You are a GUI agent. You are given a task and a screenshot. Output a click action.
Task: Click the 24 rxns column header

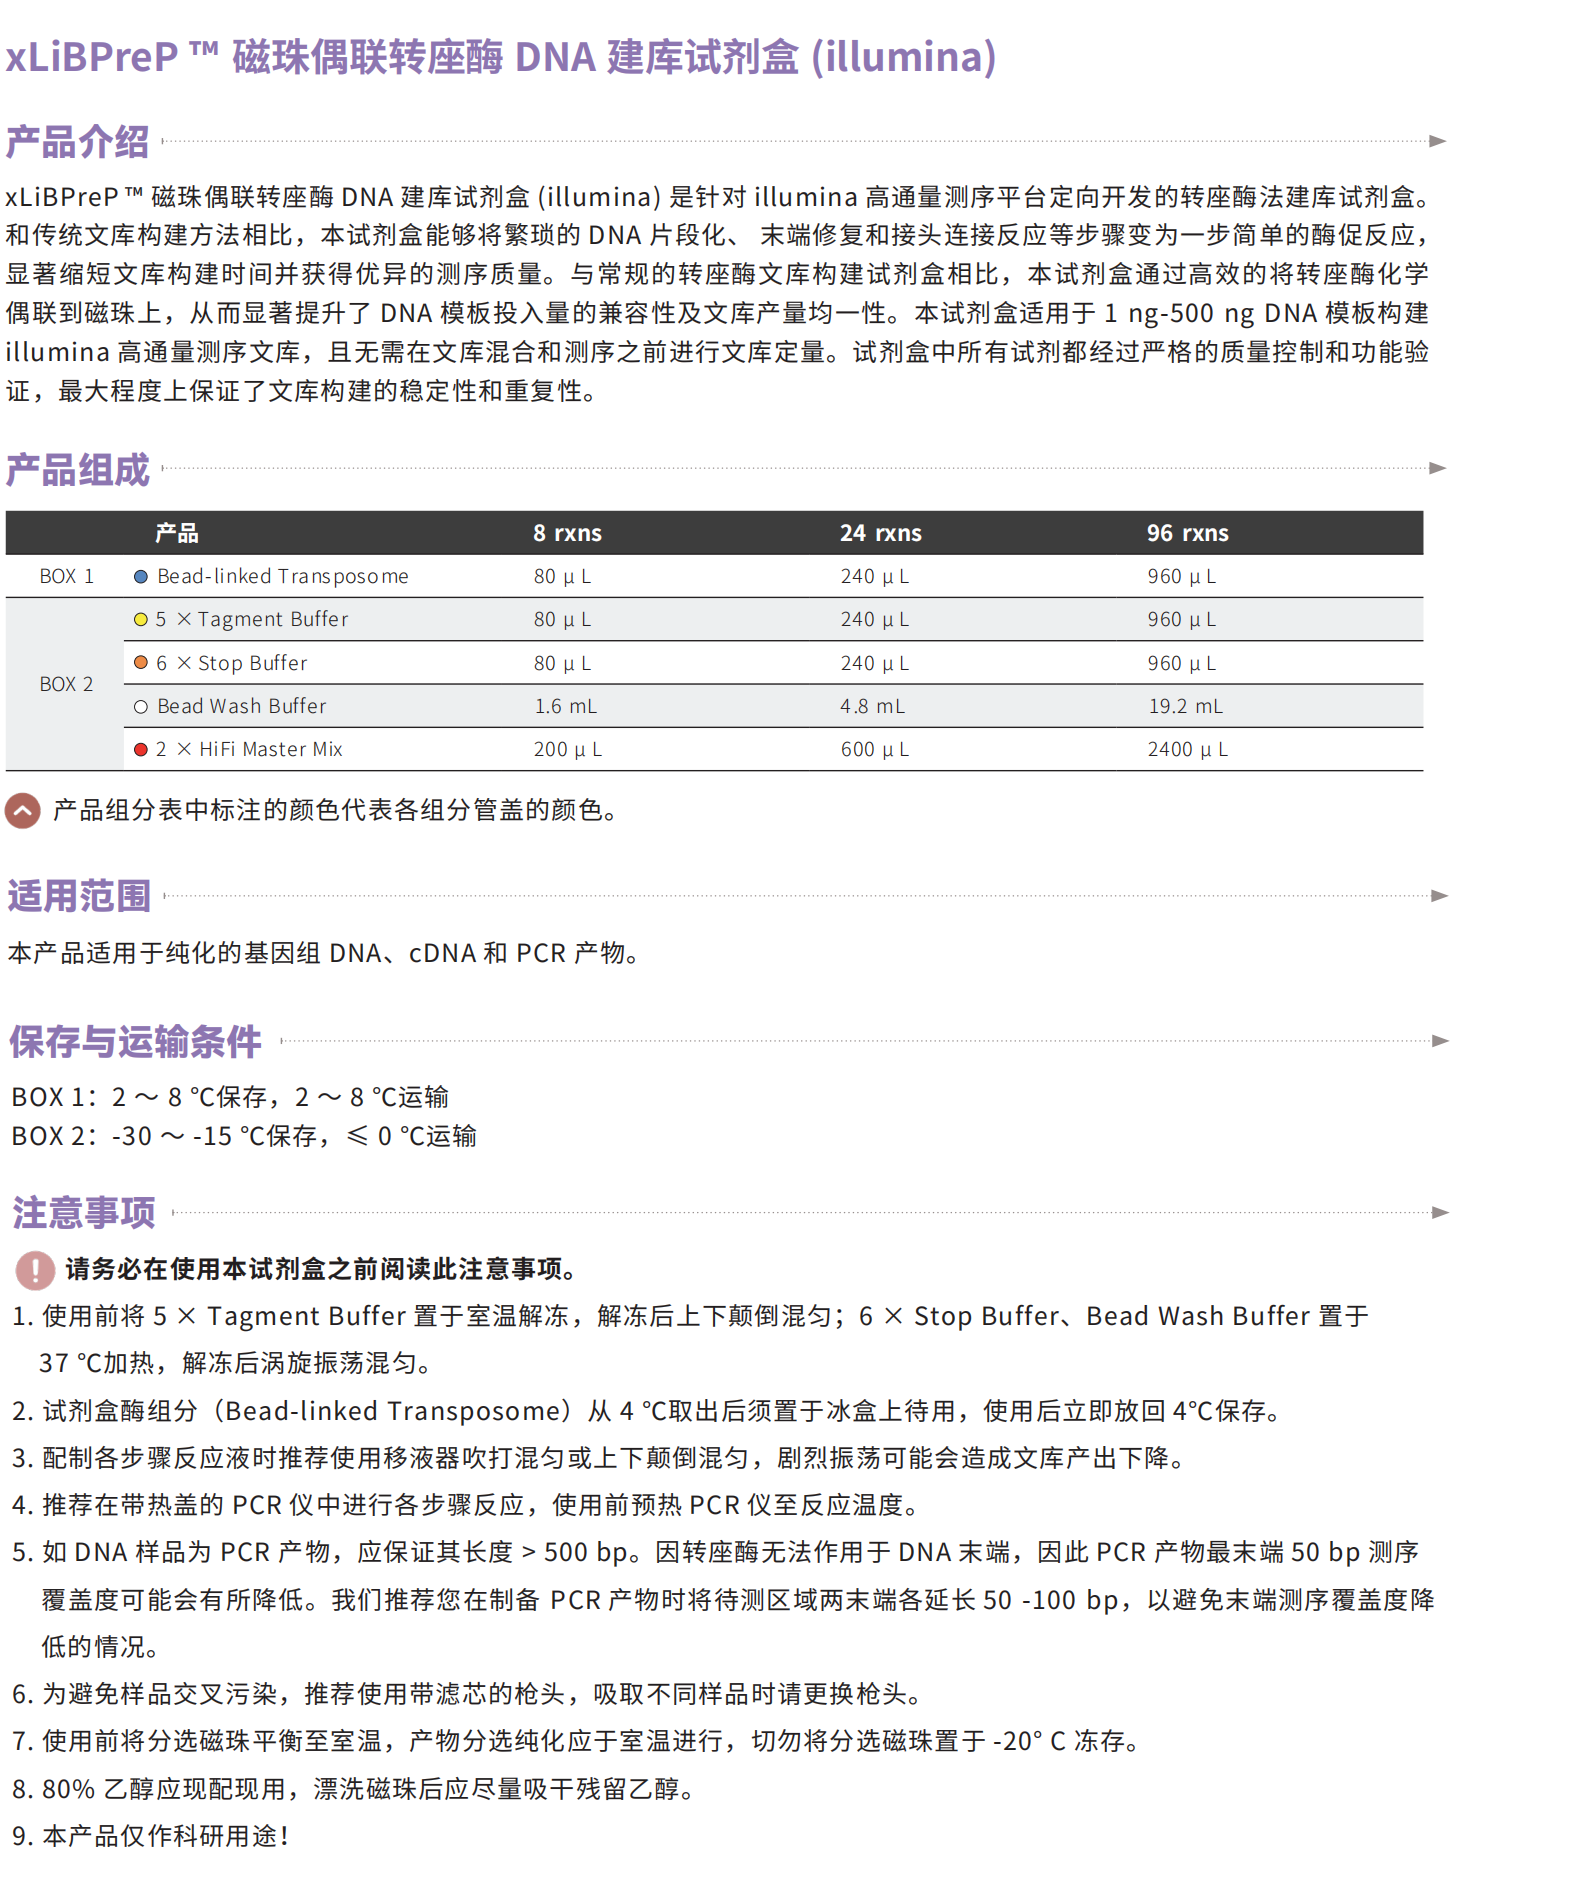point(881,533)
